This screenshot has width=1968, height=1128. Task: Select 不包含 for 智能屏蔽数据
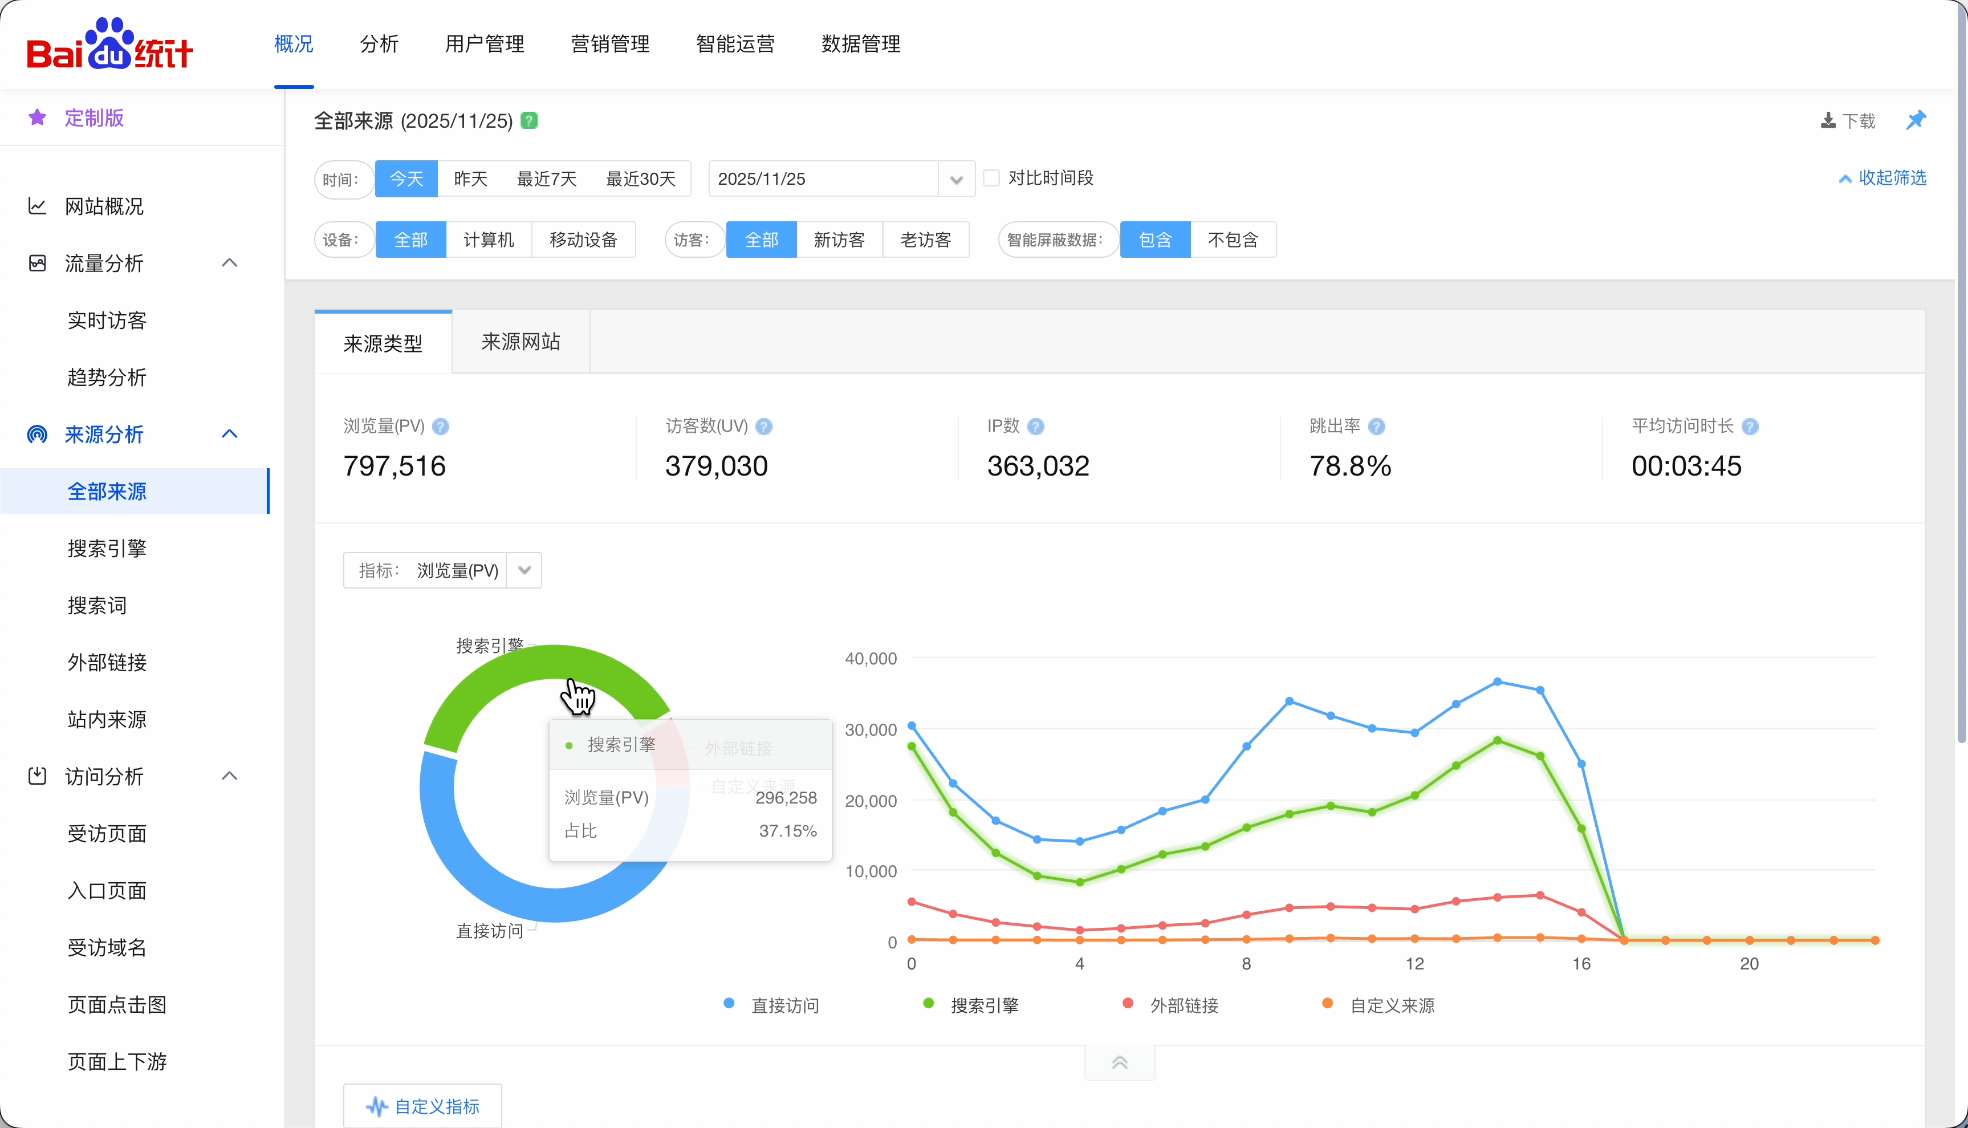coord(1232,240)
